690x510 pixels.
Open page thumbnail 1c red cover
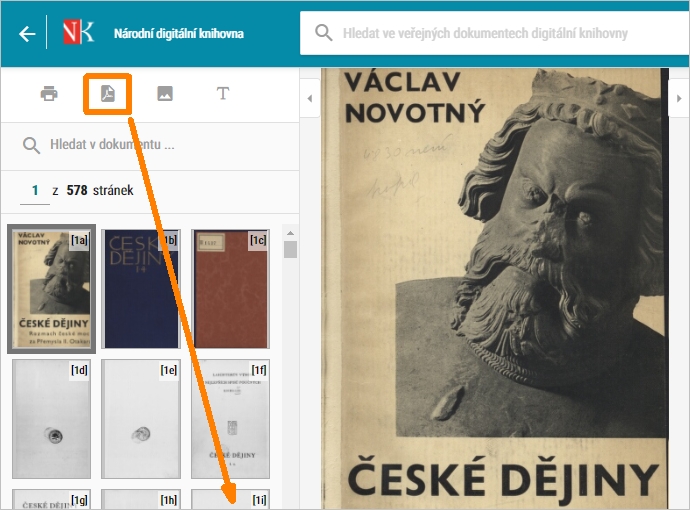(x=231, y=289)
